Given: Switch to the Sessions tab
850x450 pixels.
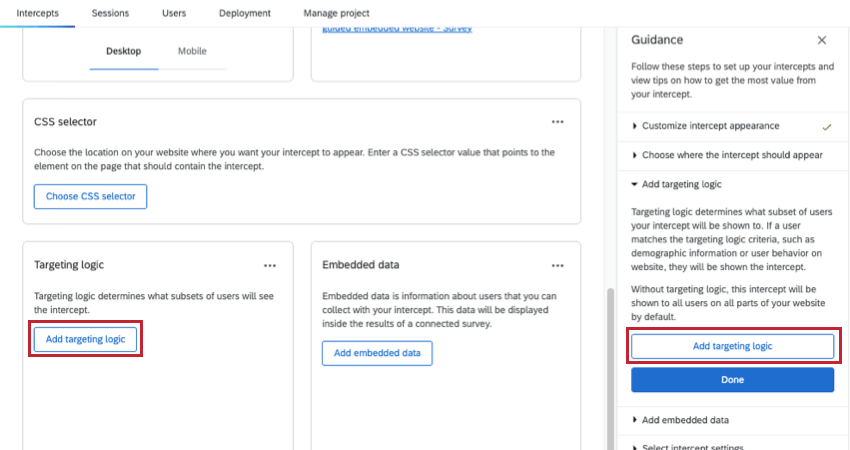Looking at the screenshot, I should point(110,13).
